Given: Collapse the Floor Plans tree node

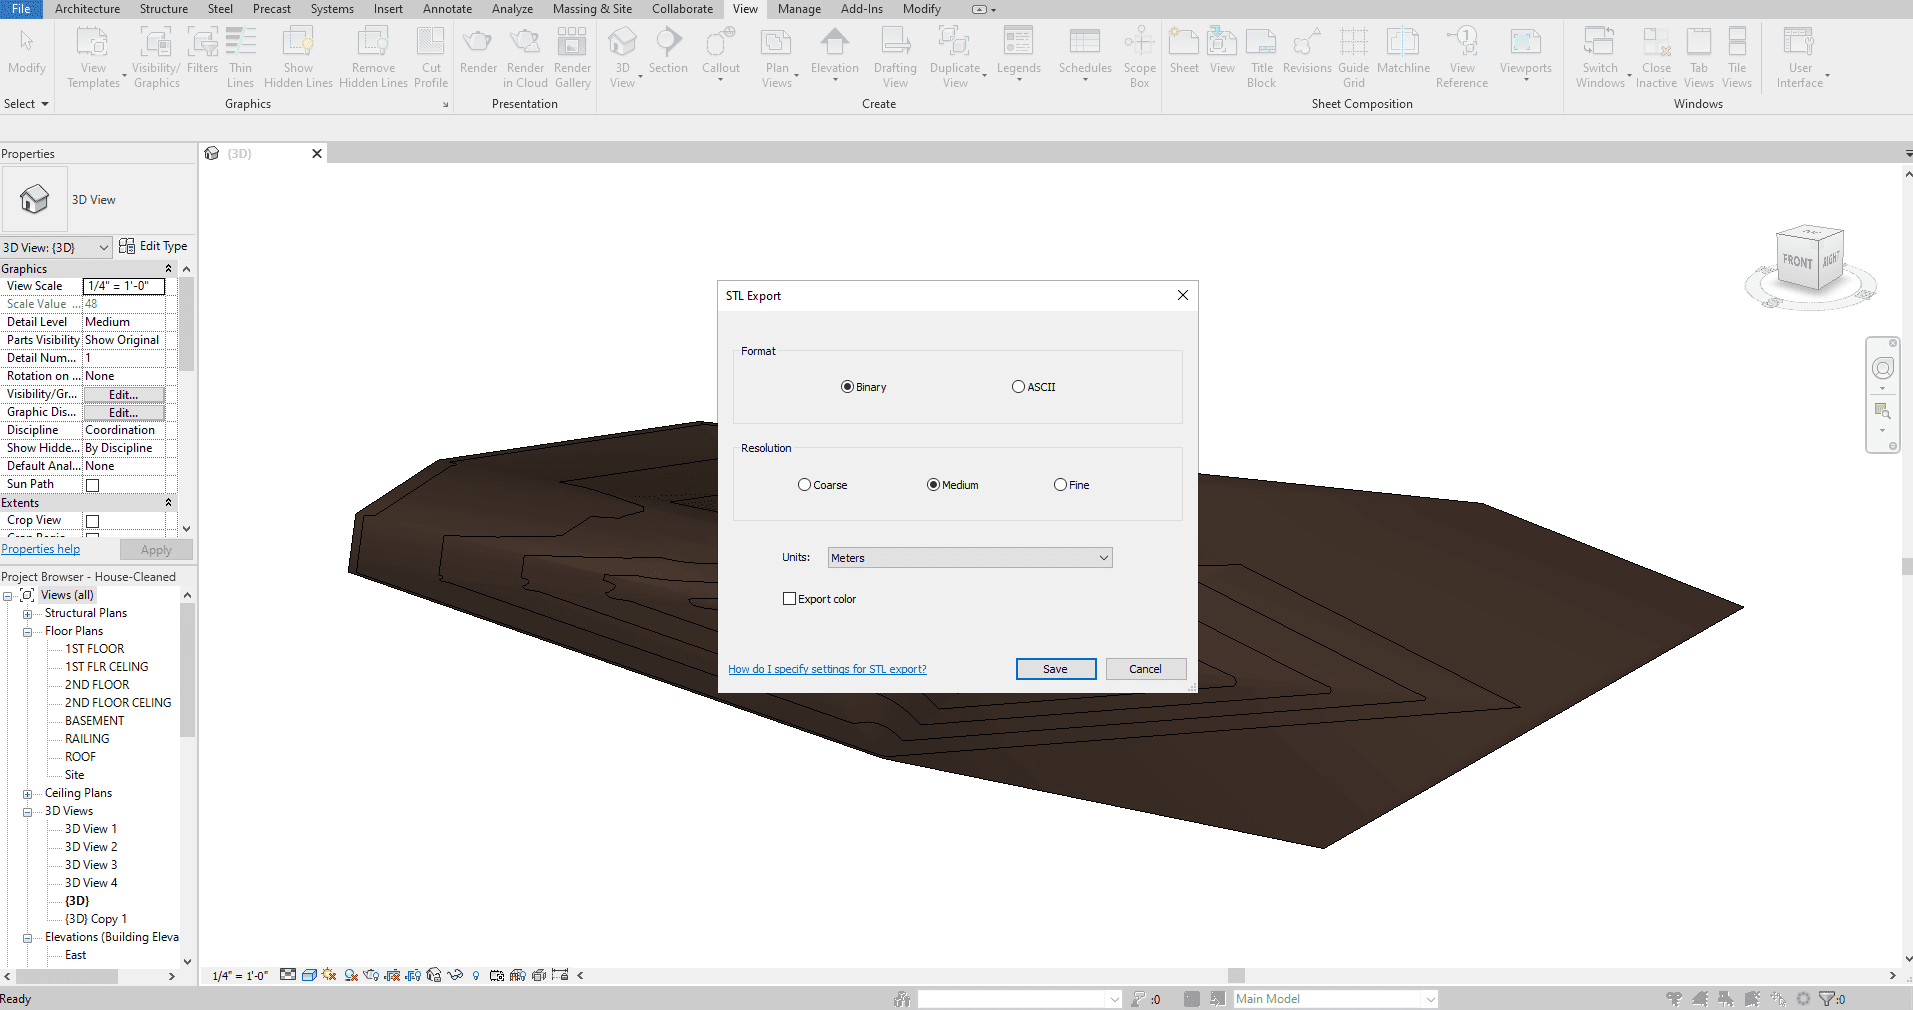Looking at the screenshot, I should click(28, 632).
